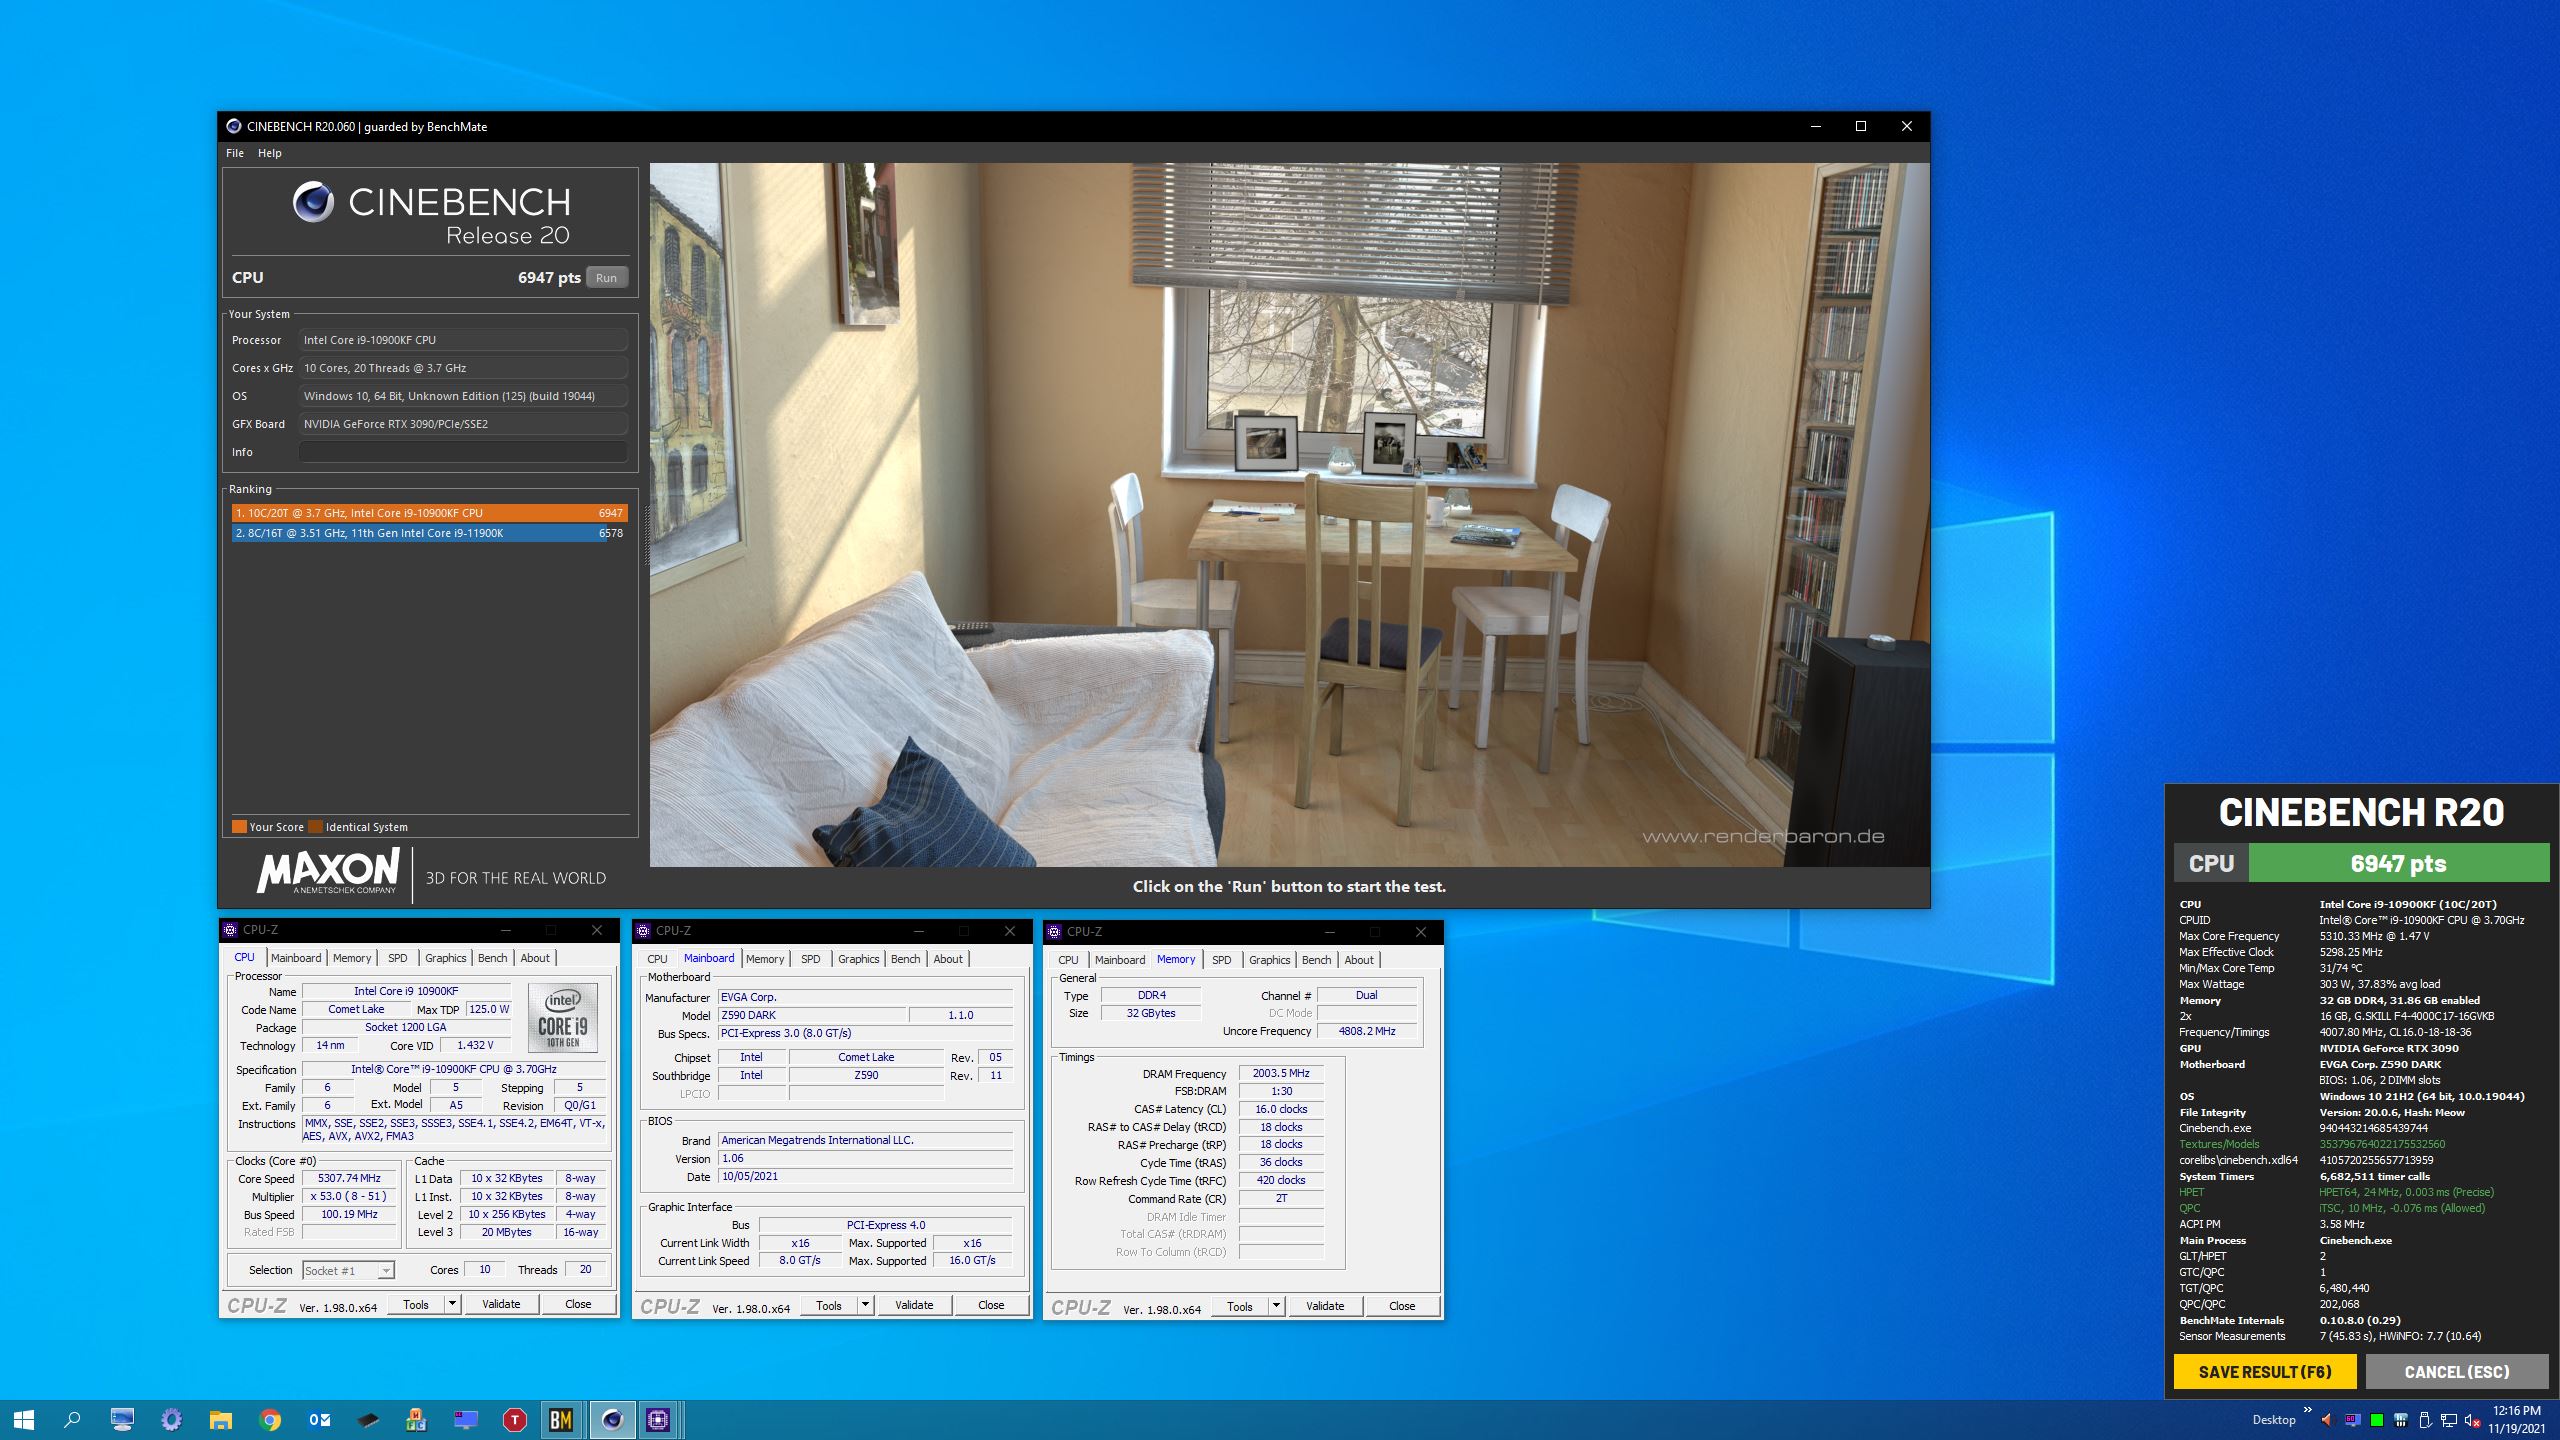The height and width of the screenshot is (1440, 2560).
Task: Open Outlook from the taskbar
Action: pyautogui.click(x=319, y=1419)
